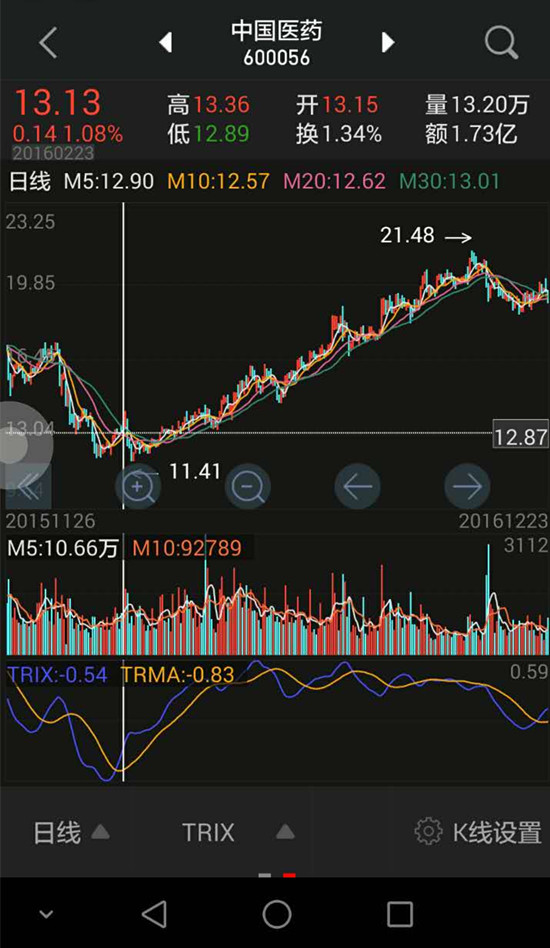This screenshot has width=550, height=948.
Task: Jump to earliest data with double-left arrow
Action: (x=28, y=486)
